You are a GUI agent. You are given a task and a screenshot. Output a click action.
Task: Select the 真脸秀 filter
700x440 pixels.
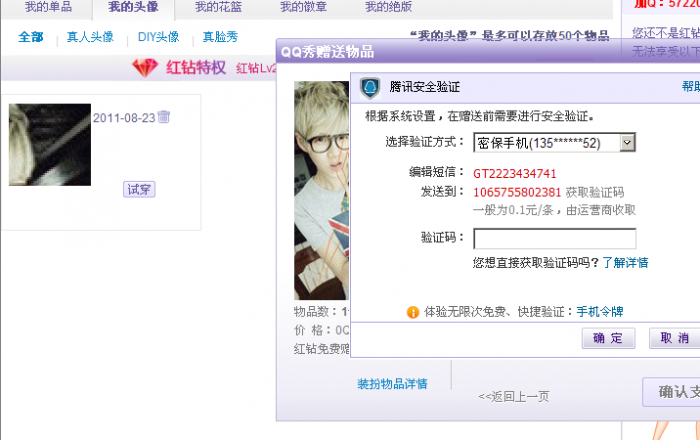[220, 37]
